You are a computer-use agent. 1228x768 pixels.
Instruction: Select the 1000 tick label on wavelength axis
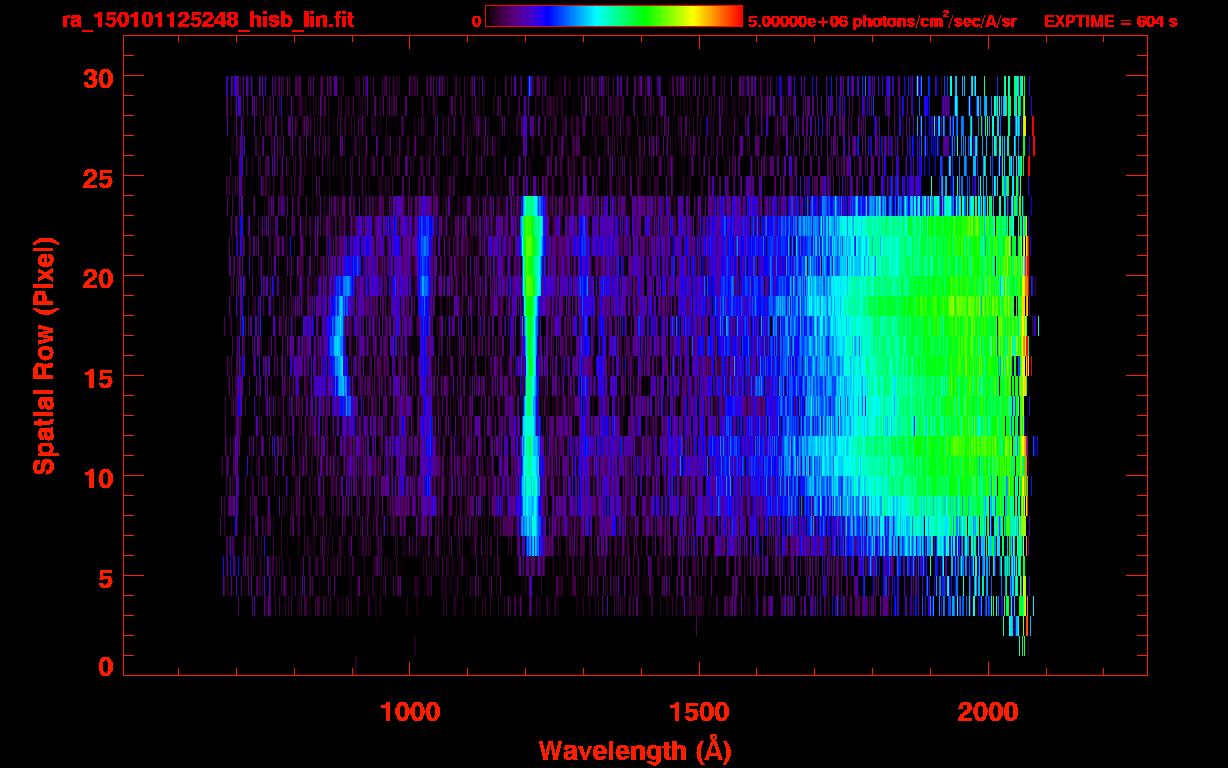[409, 712]
